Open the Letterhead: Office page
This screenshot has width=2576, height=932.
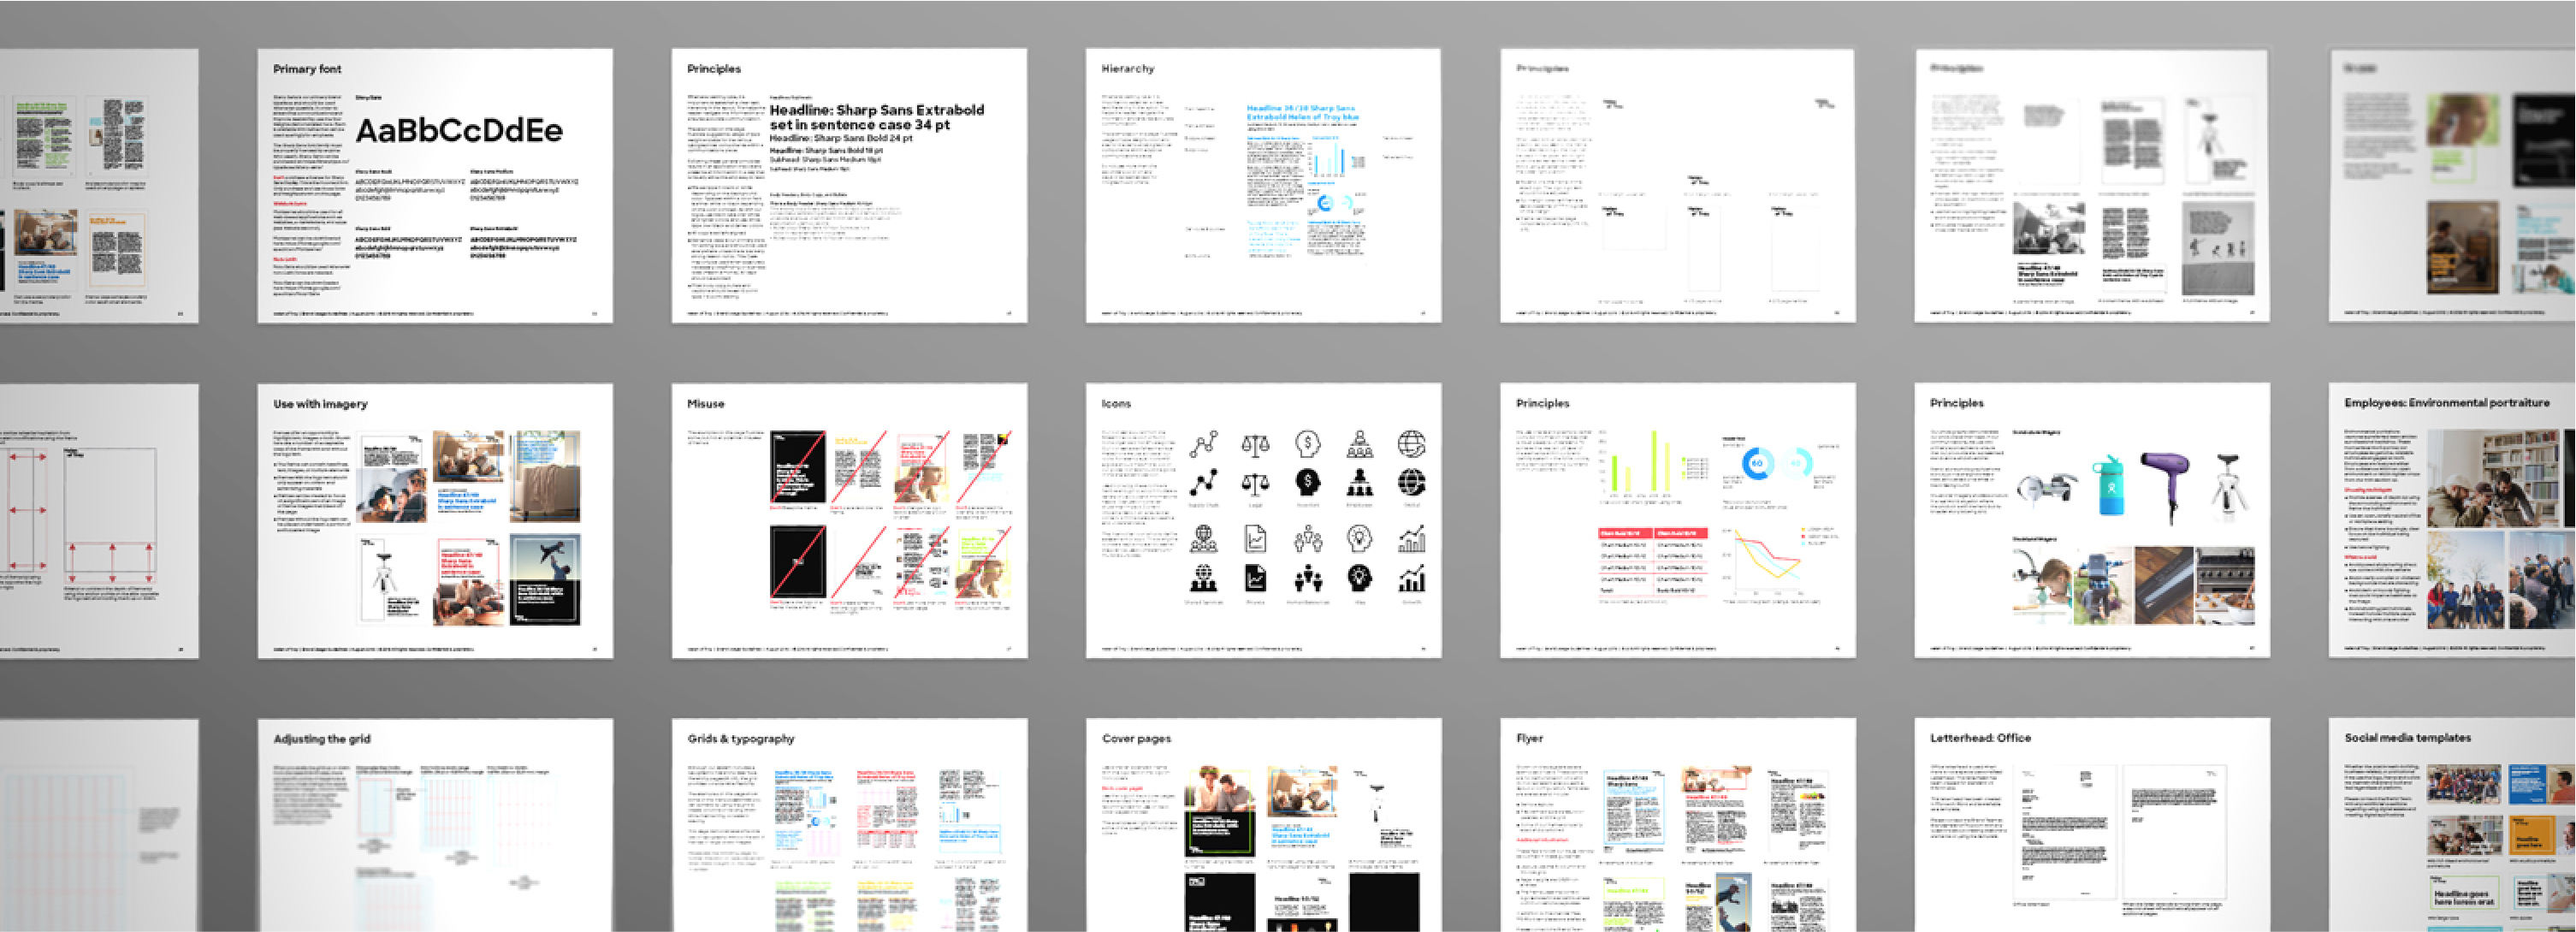(x=2091, y=825)
